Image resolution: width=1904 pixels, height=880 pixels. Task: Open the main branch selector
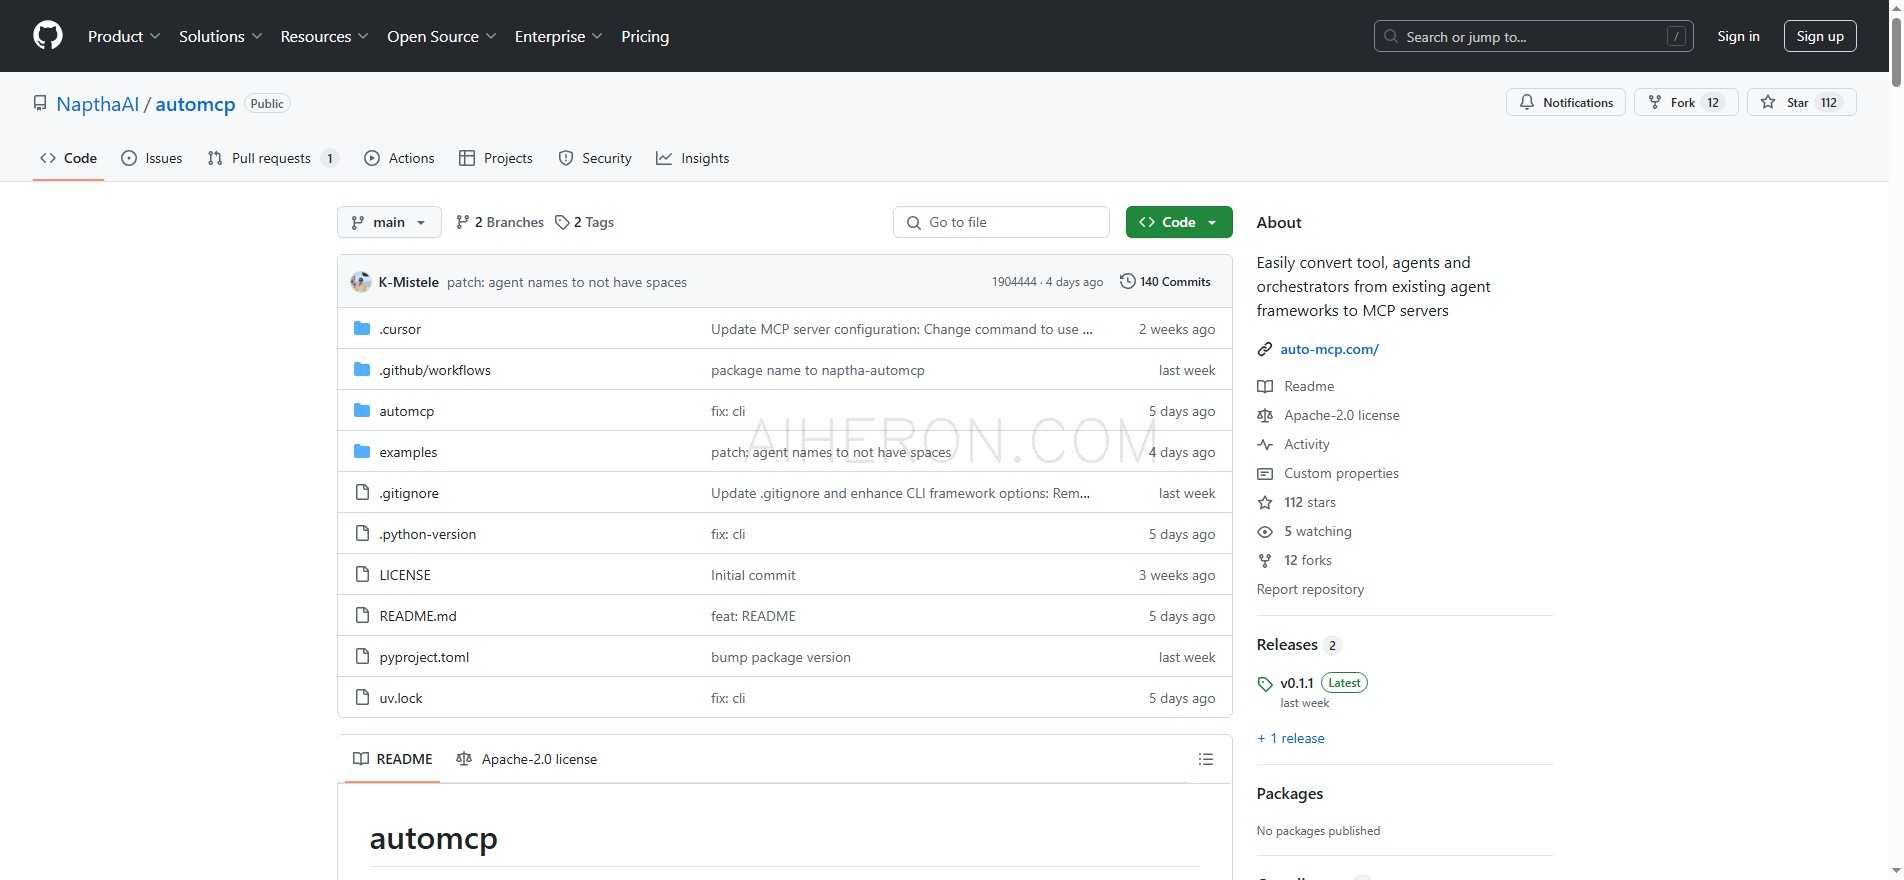pyautogui.click(x=389, y=222)
